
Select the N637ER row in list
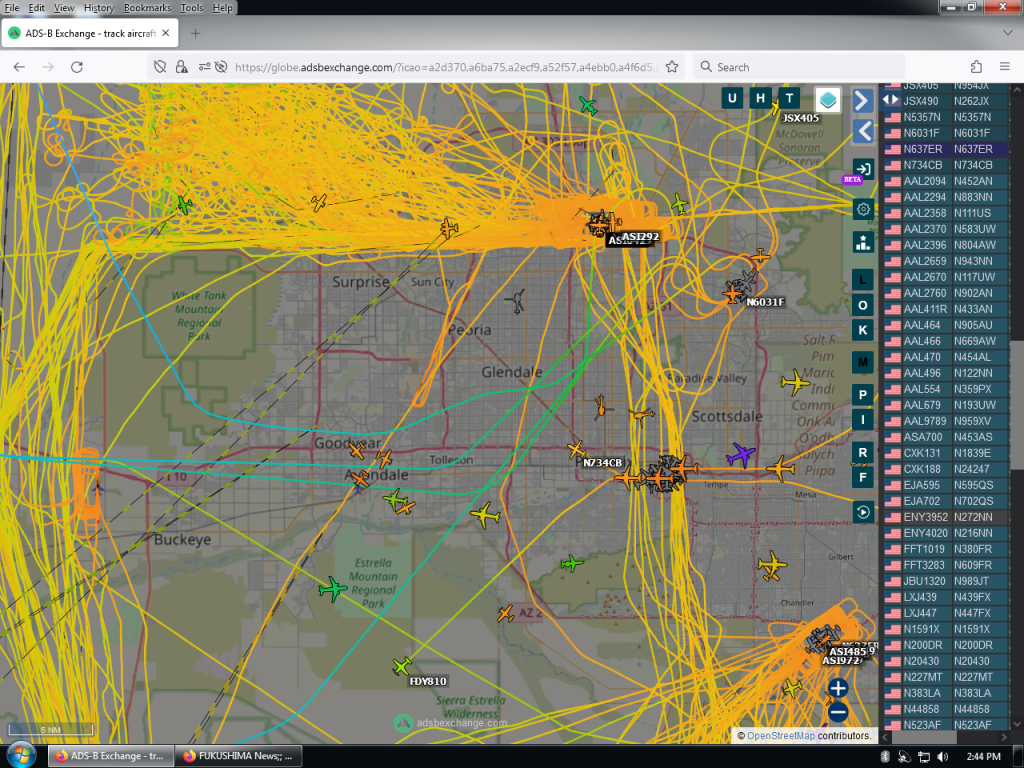[x=946, y=149]
